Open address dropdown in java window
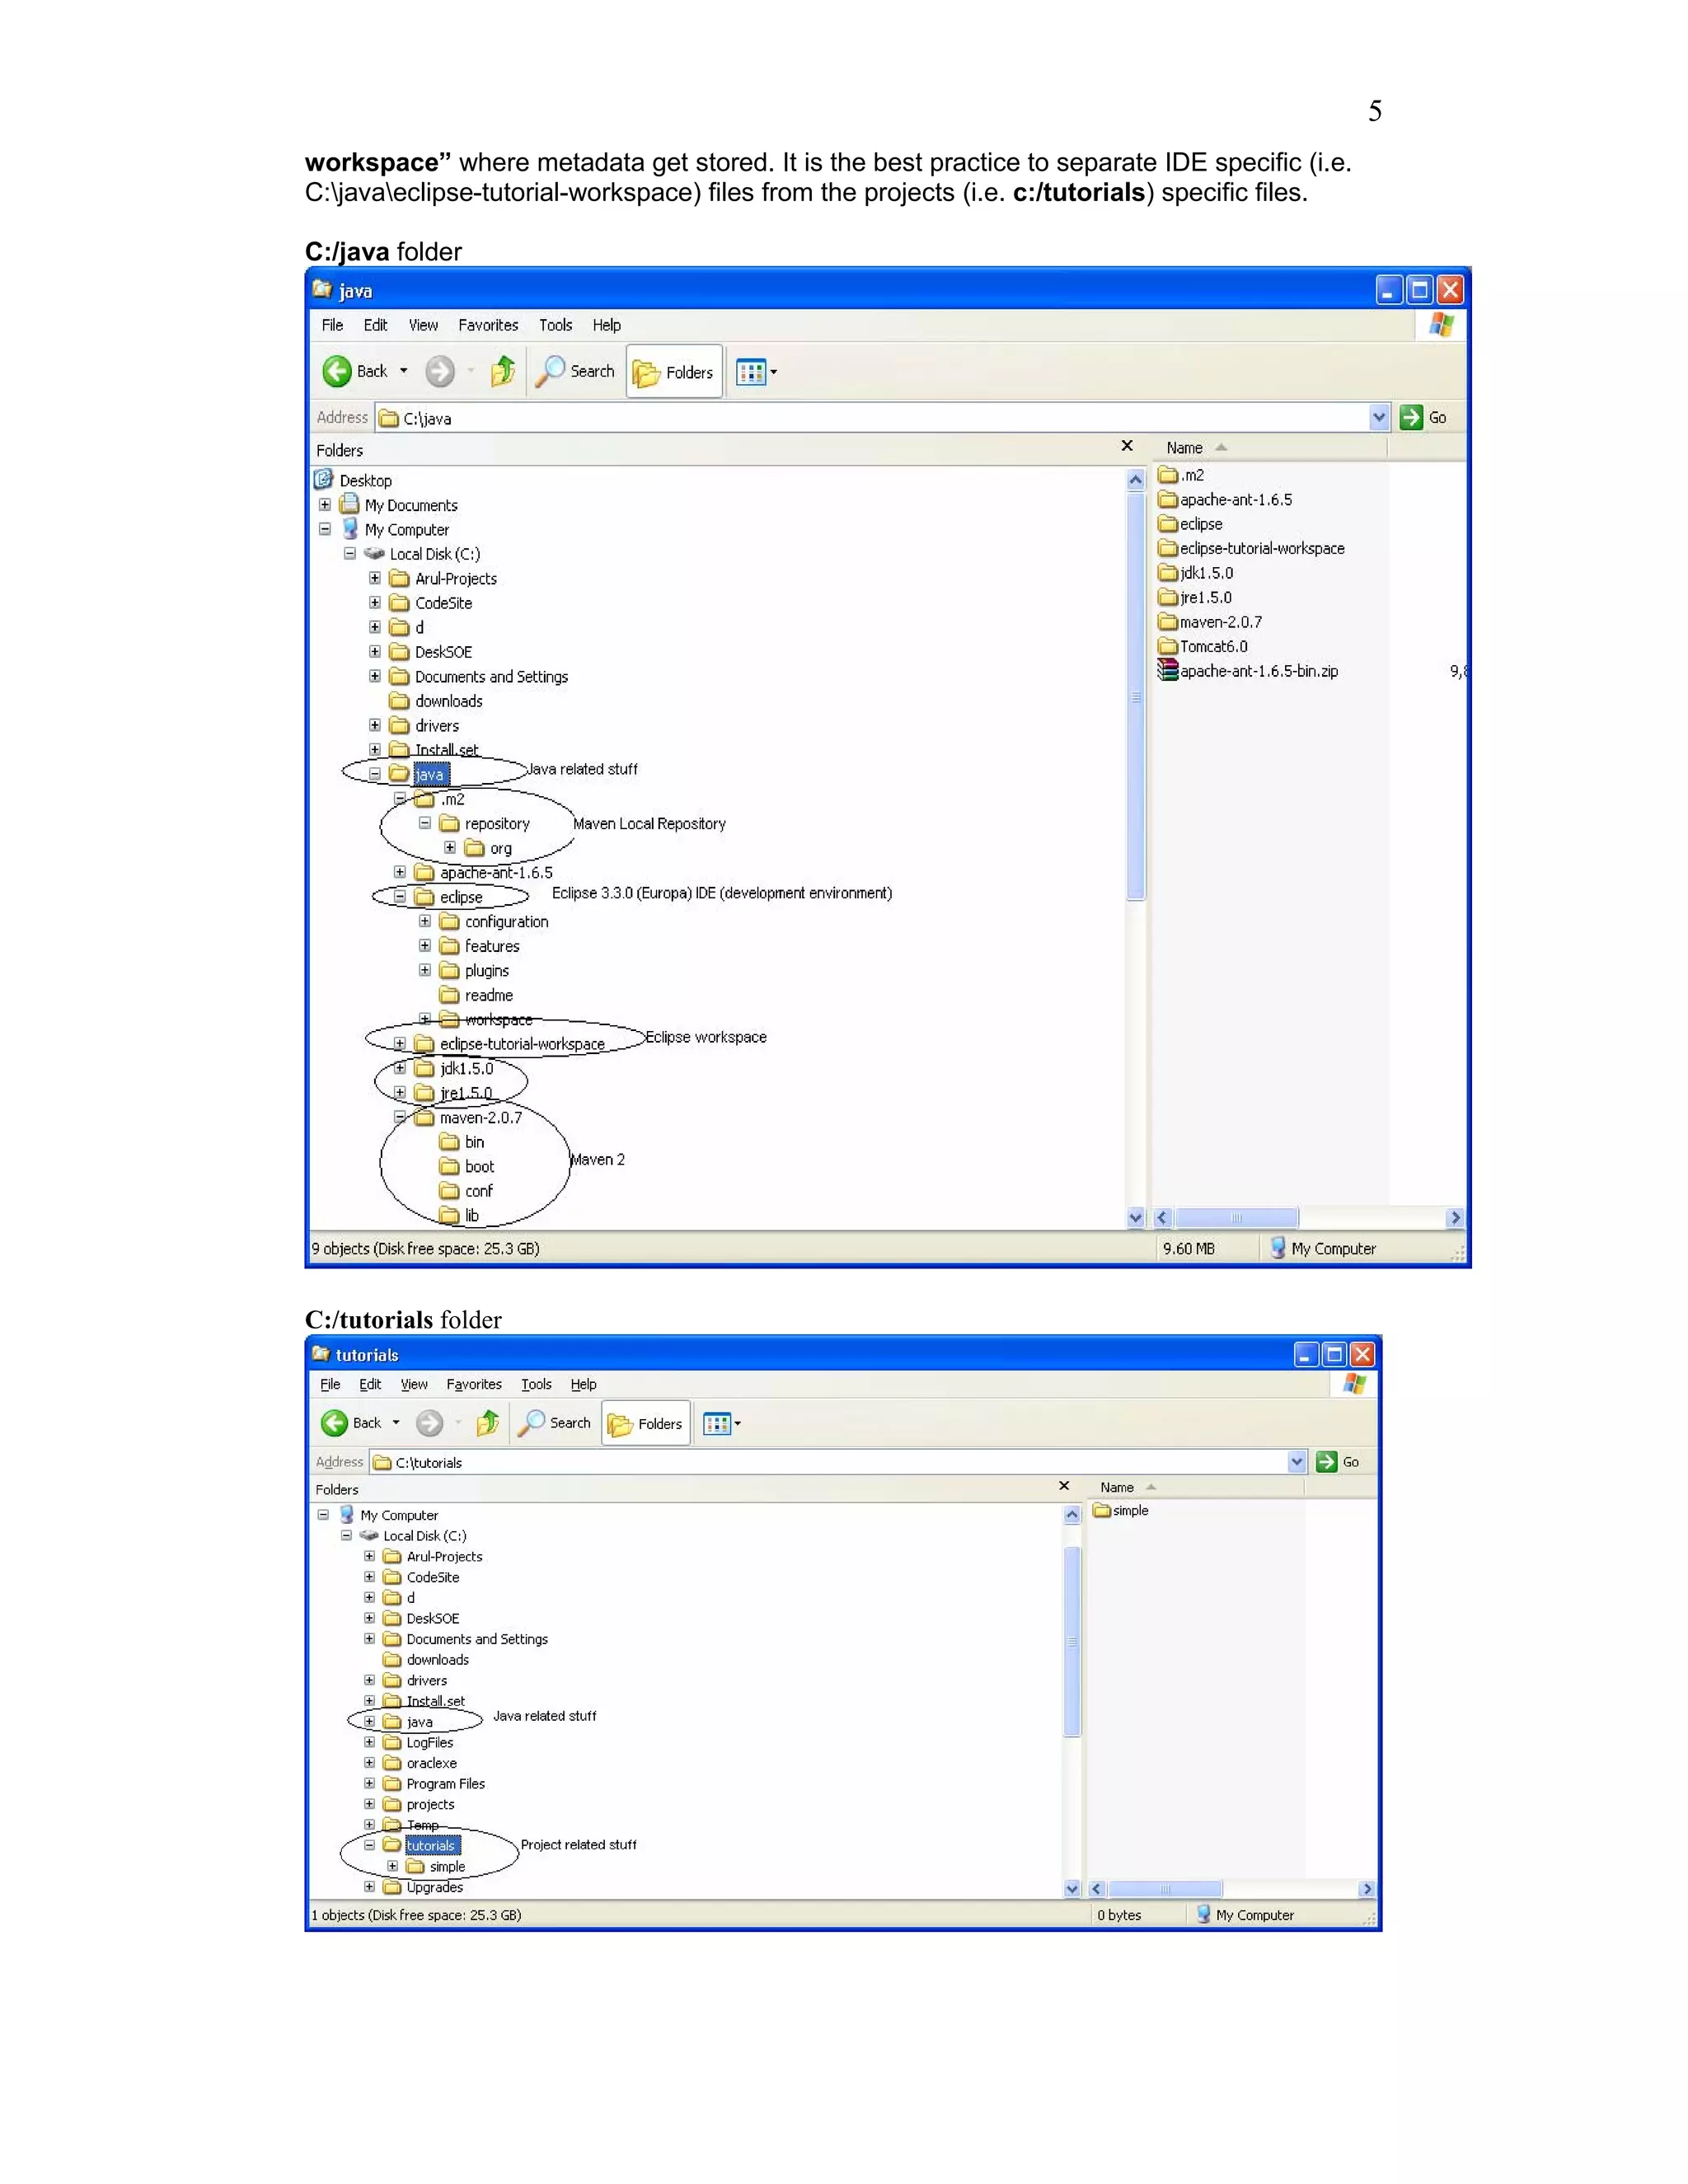Image resolution: width=1688 pixels, height=2184 pixels. 1379,418
